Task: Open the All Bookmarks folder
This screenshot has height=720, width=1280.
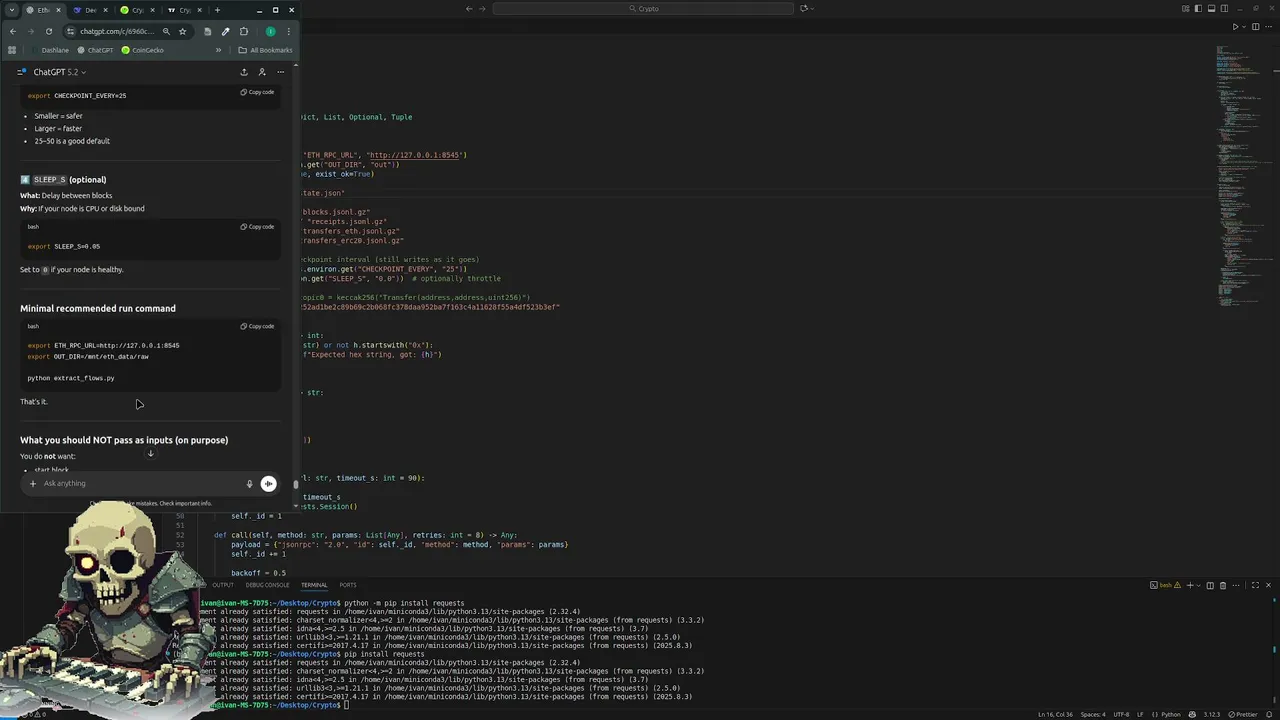Action: click(265, 50)
